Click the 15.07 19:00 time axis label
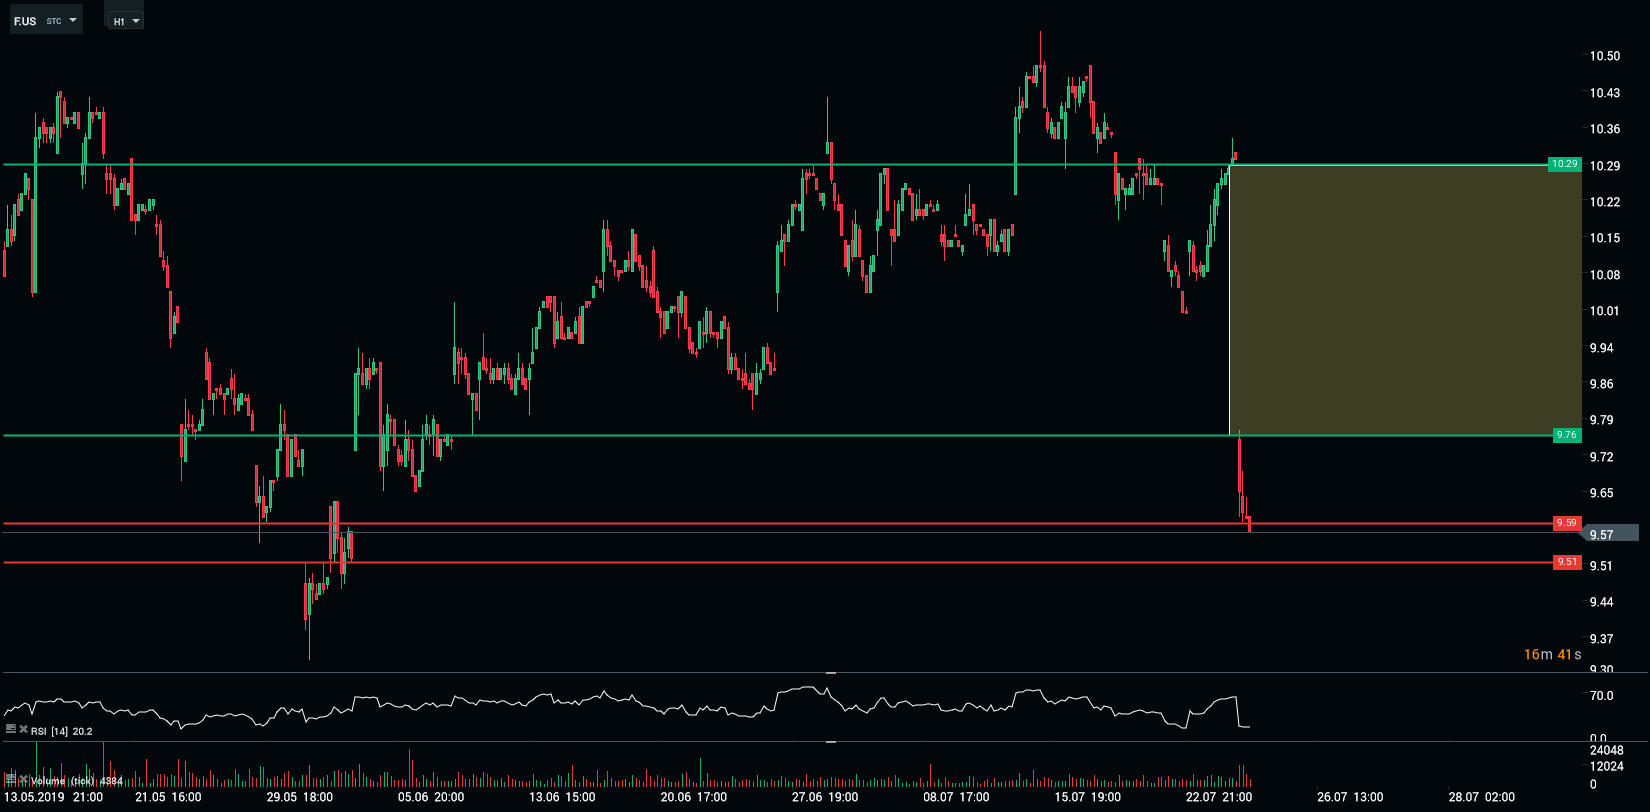Image resolution: width=1650 pixels, height=812 pixels. (1088, 797)
